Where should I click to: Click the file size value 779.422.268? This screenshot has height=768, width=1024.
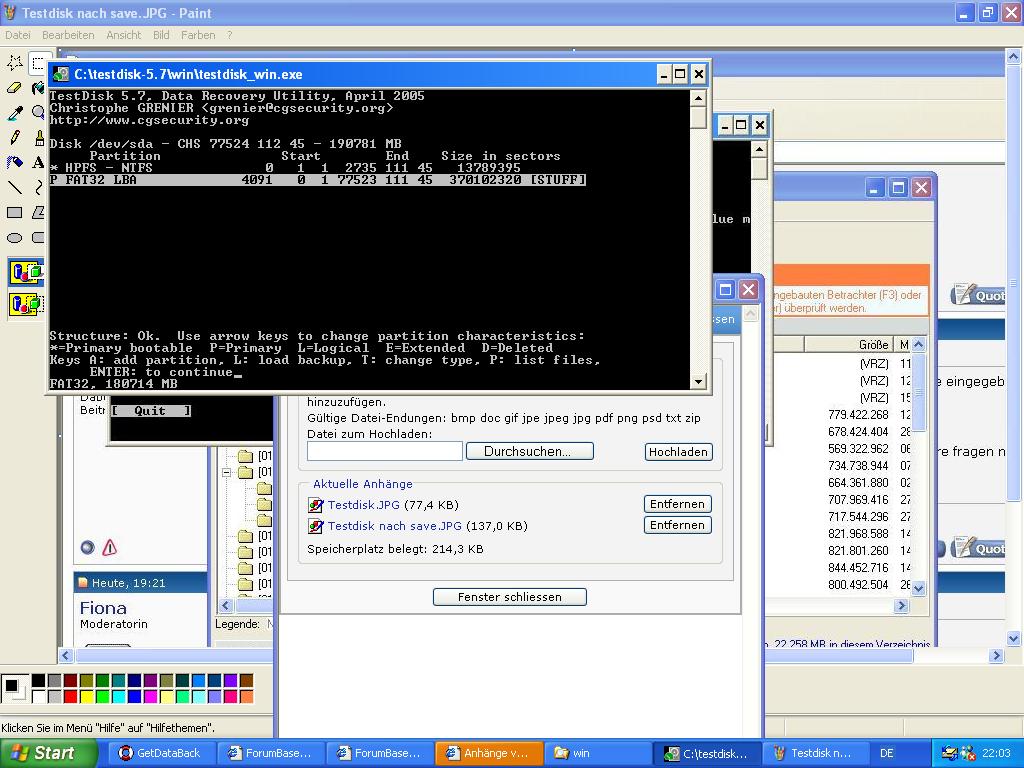point(858,415)
